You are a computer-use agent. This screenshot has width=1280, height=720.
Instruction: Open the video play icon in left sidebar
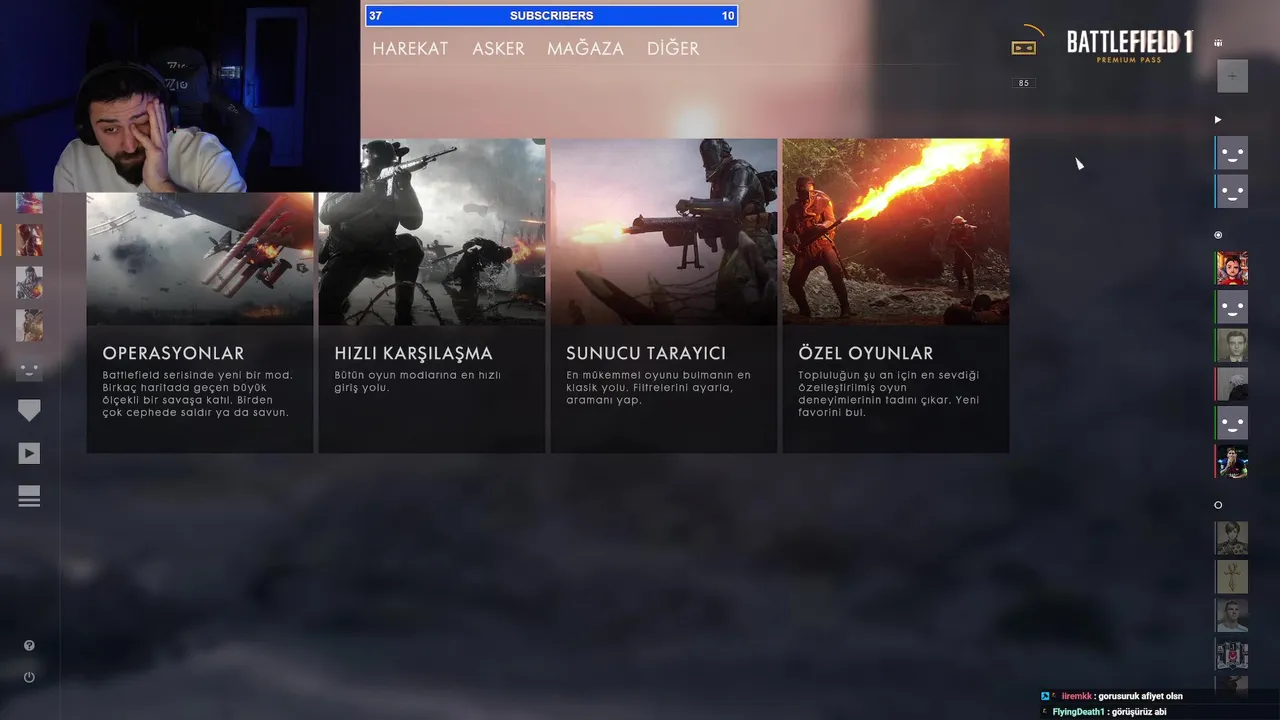point(29,454)
